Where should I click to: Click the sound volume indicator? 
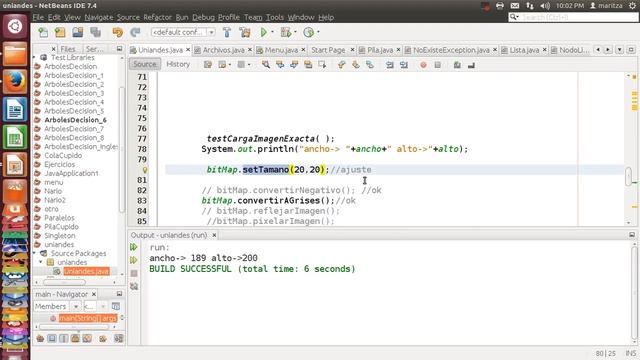(545, 6)
